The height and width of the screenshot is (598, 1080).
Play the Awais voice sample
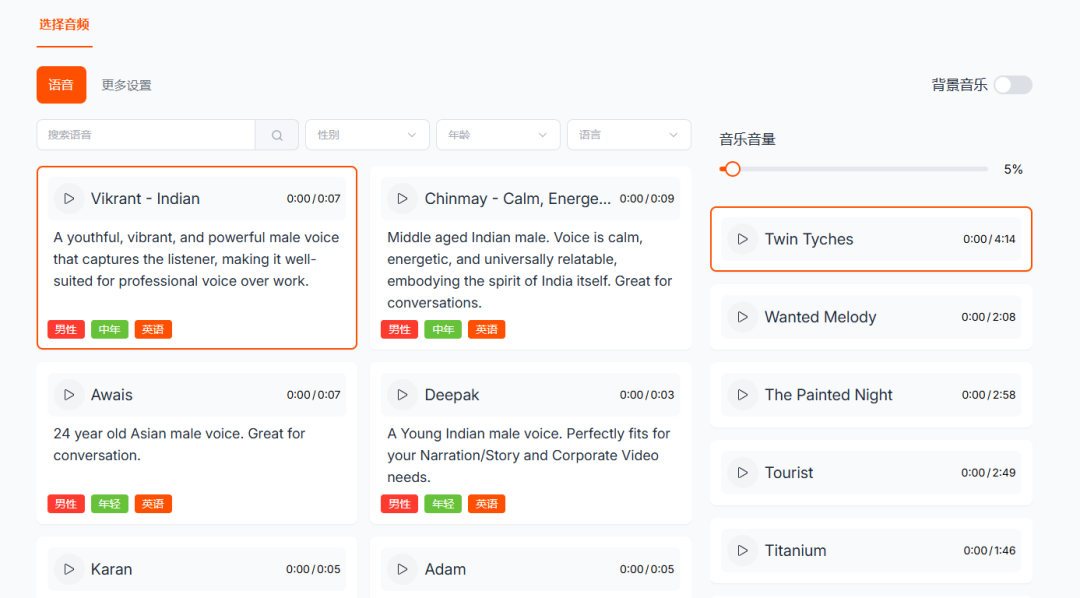(x=69, y=395)
